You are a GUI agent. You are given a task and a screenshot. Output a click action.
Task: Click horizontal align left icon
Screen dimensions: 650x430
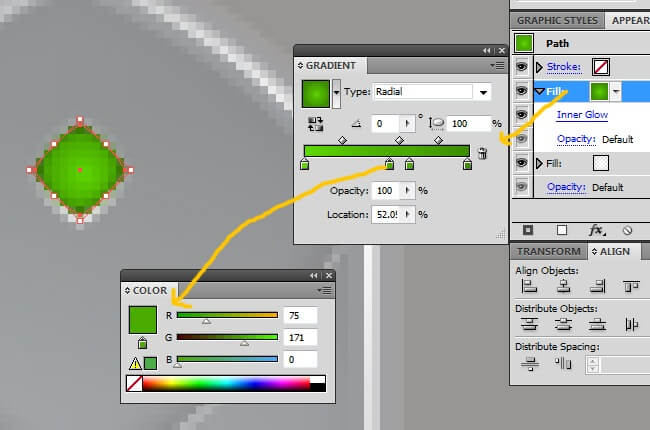[x=529, y=286]
